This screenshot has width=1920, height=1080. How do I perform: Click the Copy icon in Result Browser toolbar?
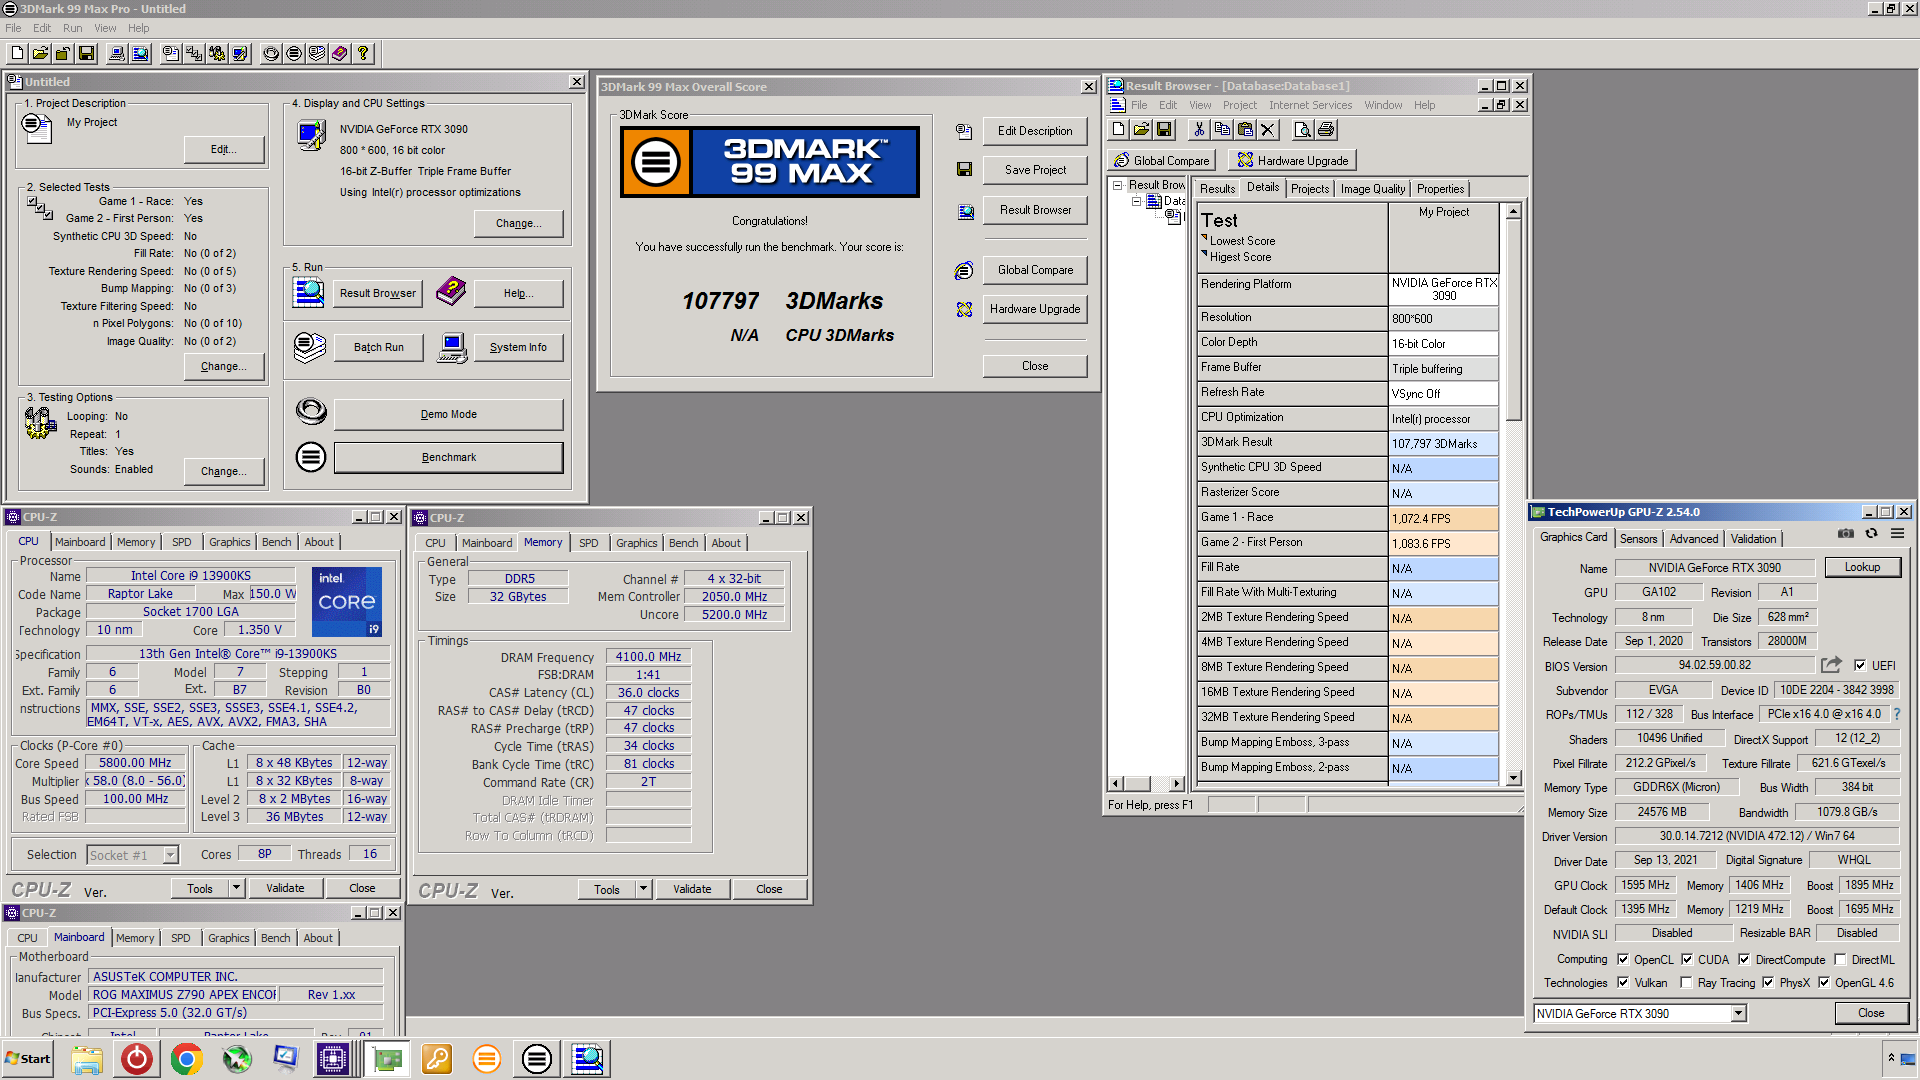pos(1222,129)
